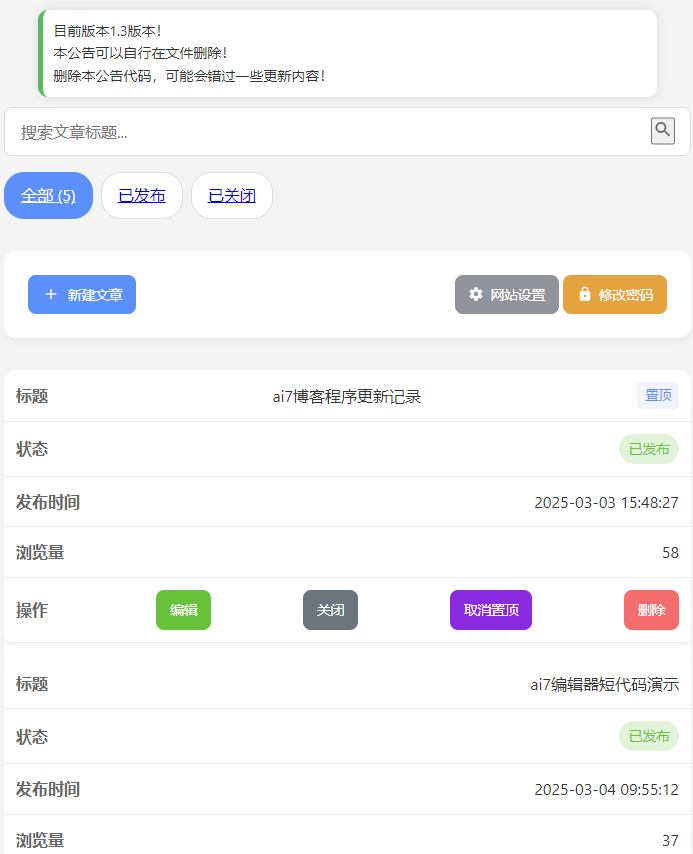Toggle pinning with the 取消置顶 button

point(491,610)
